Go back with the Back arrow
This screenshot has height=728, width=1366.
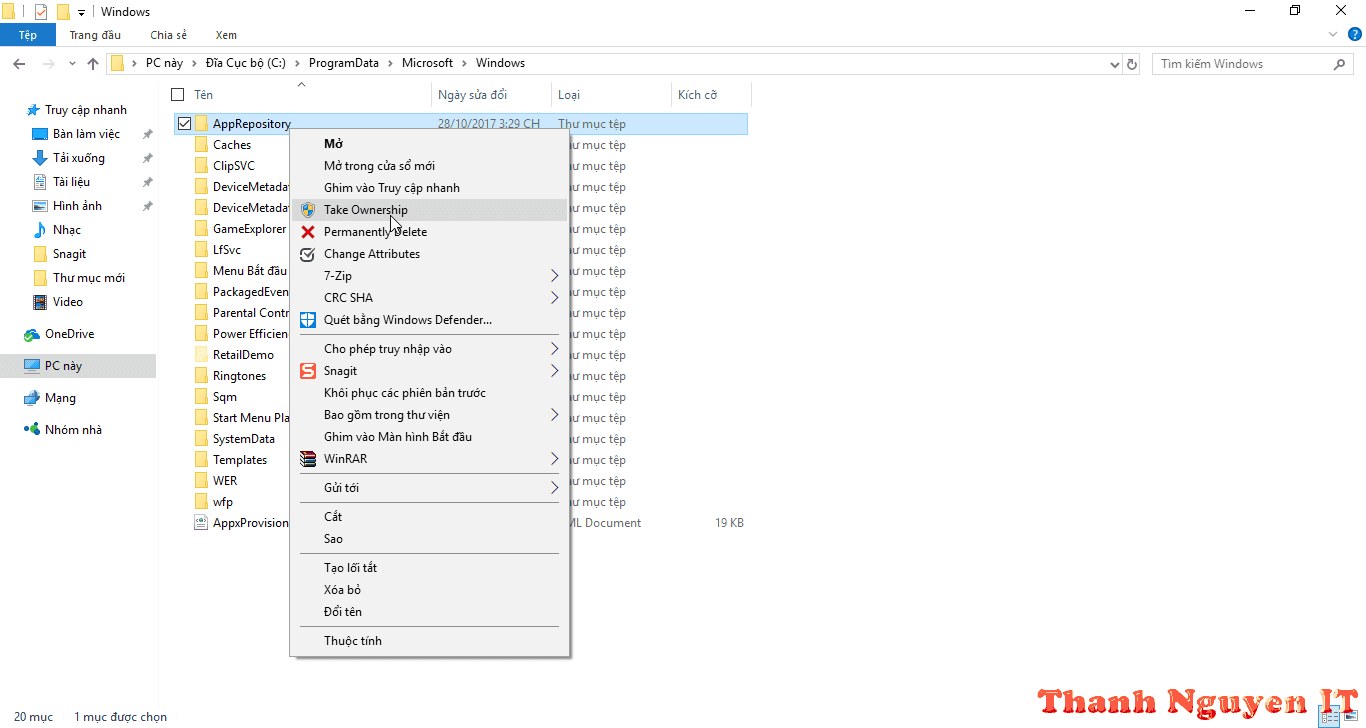[x=19, y=64]
